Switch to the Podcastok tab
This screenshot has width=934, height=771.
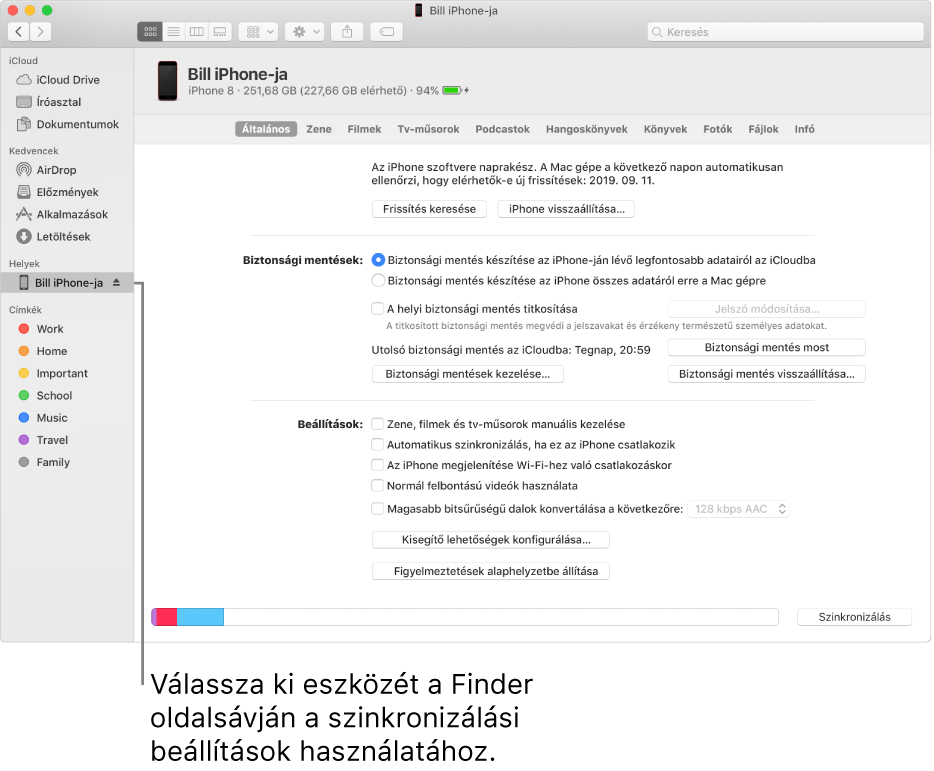click(502, 129)
